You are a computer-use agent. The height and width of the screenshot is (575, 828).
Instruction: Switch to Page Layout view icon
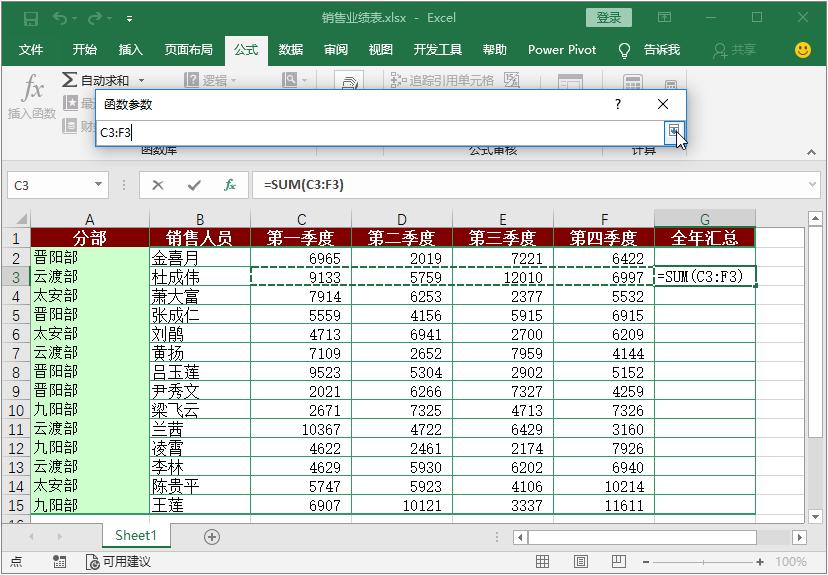tap(581, 562)
